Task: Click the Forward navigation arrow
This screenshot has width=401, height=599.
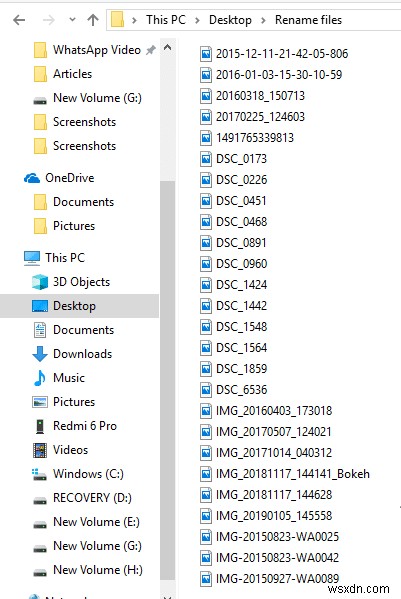Action: click(49, 20)
